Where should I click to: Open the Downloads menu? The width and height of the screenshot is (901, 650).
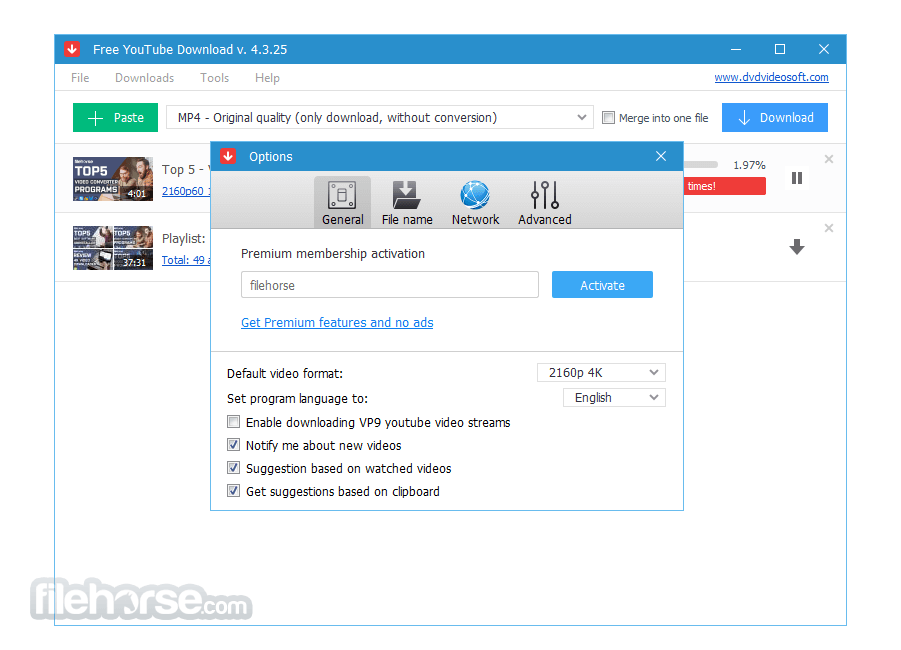click(x=144, y=78)
